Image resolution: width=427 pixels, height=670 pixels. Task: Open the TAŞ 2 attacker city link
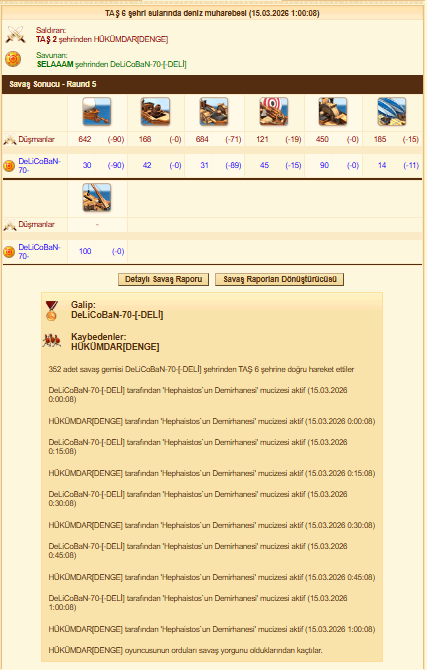click(46, 39)
